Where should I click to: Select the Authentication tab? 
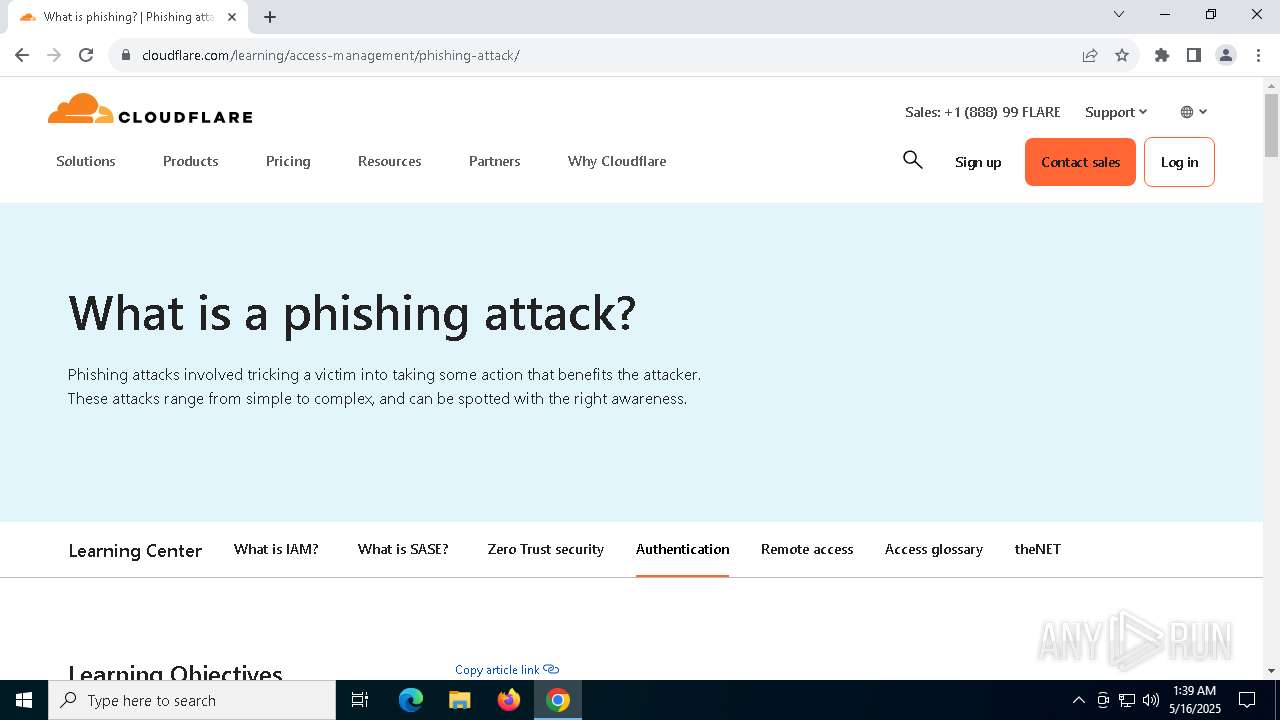pyautogui.click(x=683, y=549)
